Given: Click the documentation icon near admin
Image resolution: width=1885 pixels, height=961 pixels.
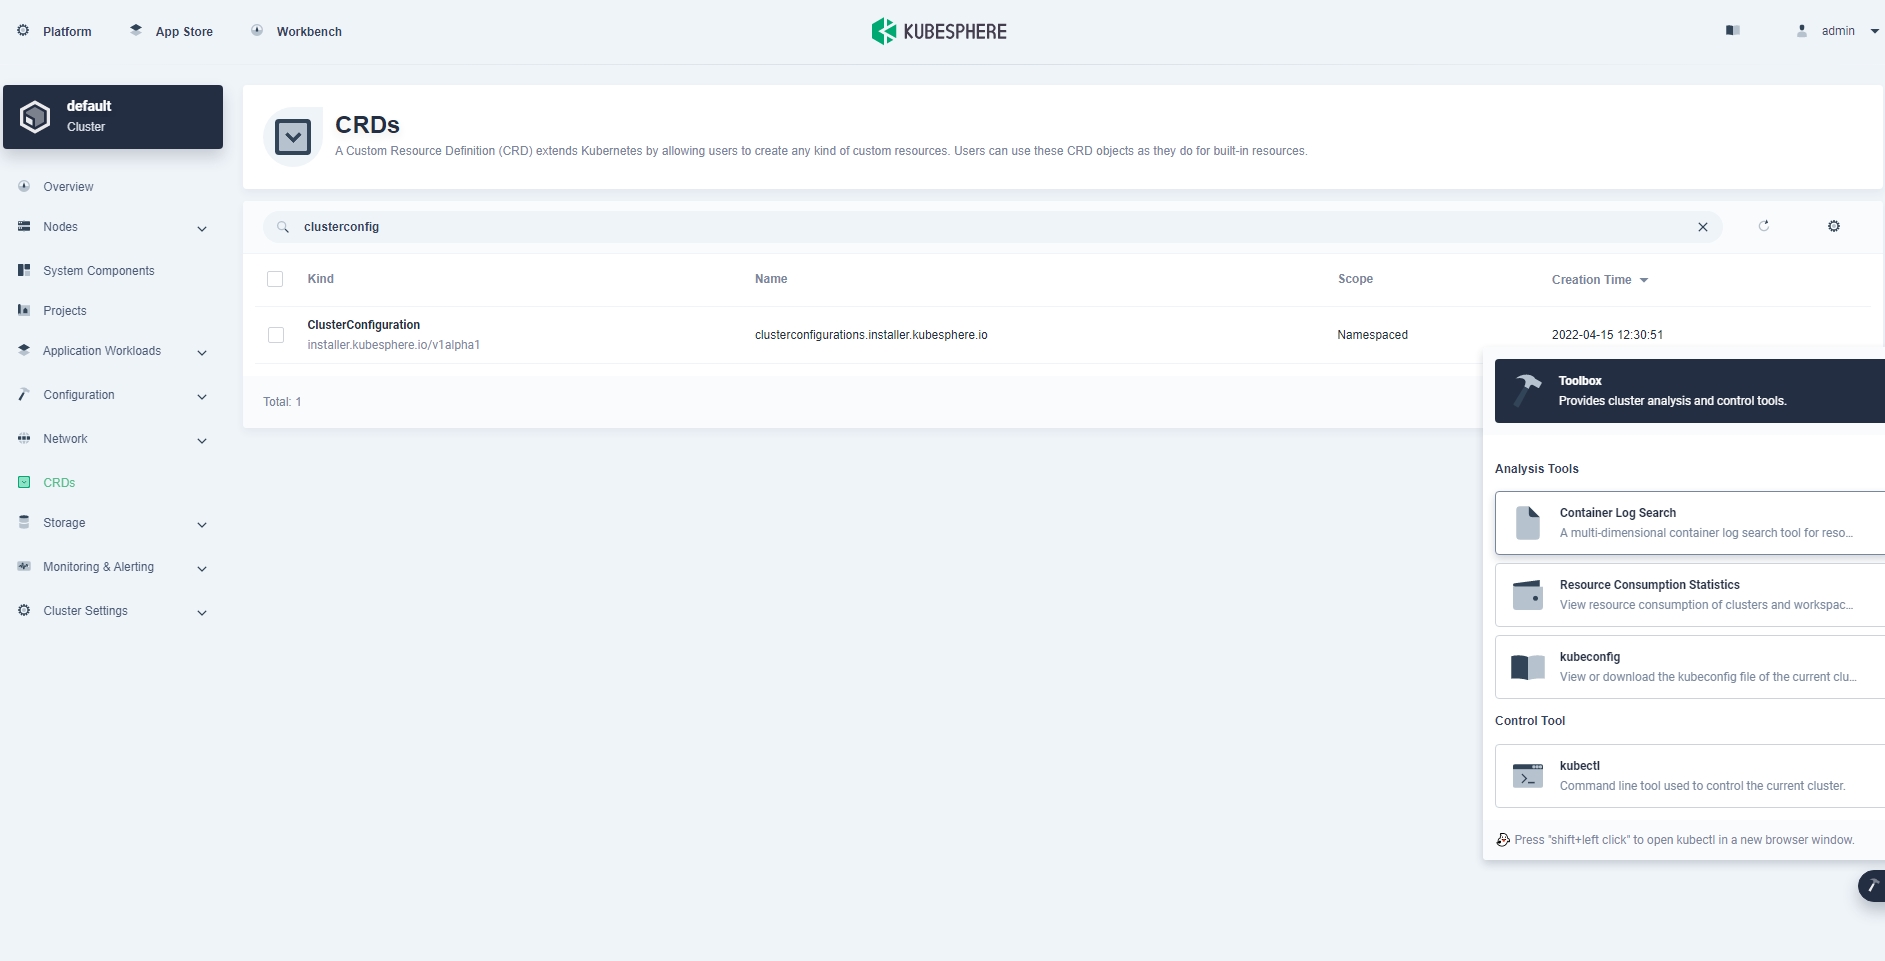Looking at the screenshot, I should 1733,31.
